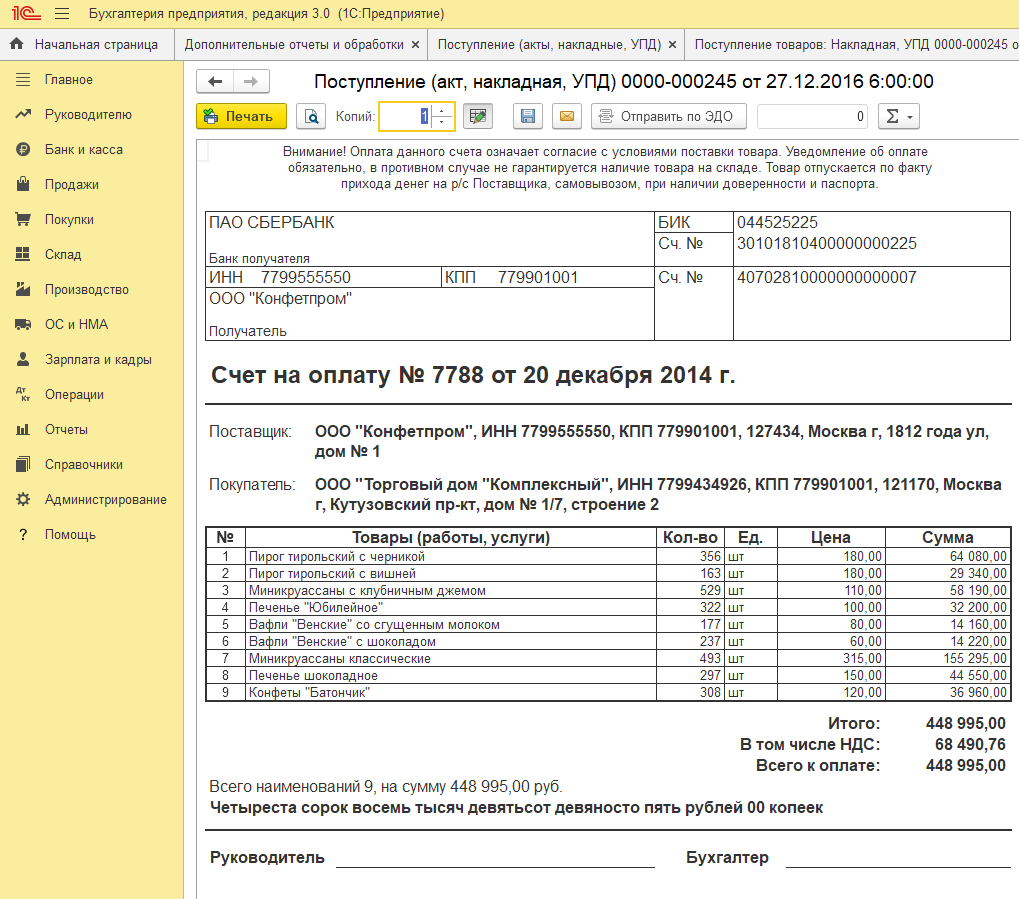Decrease copies with the down stepper arrow
The height and width of the screenshot is (899, 1019).
442,123
